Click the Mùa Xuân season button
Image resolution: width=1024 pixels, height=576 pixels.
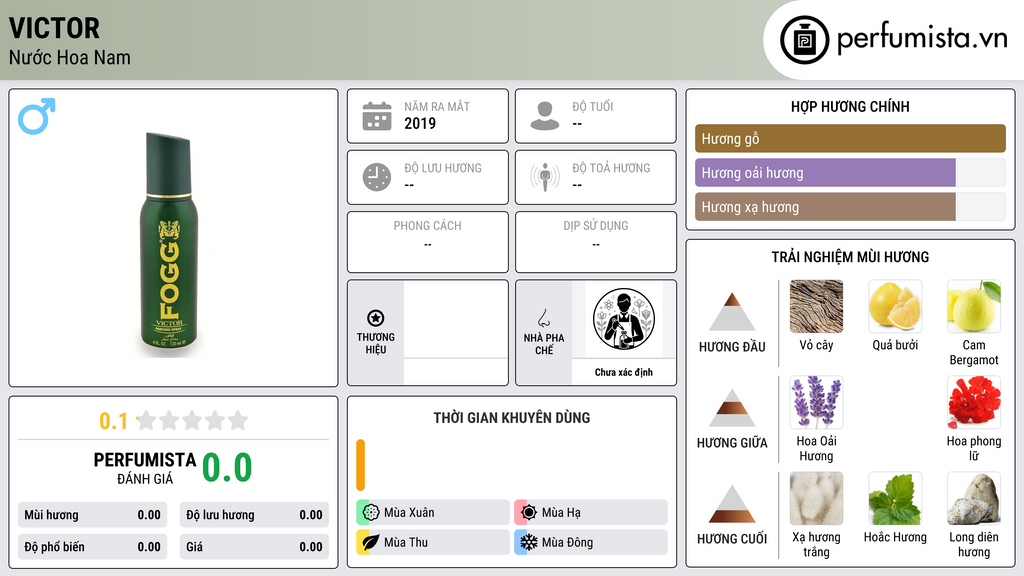433,512
